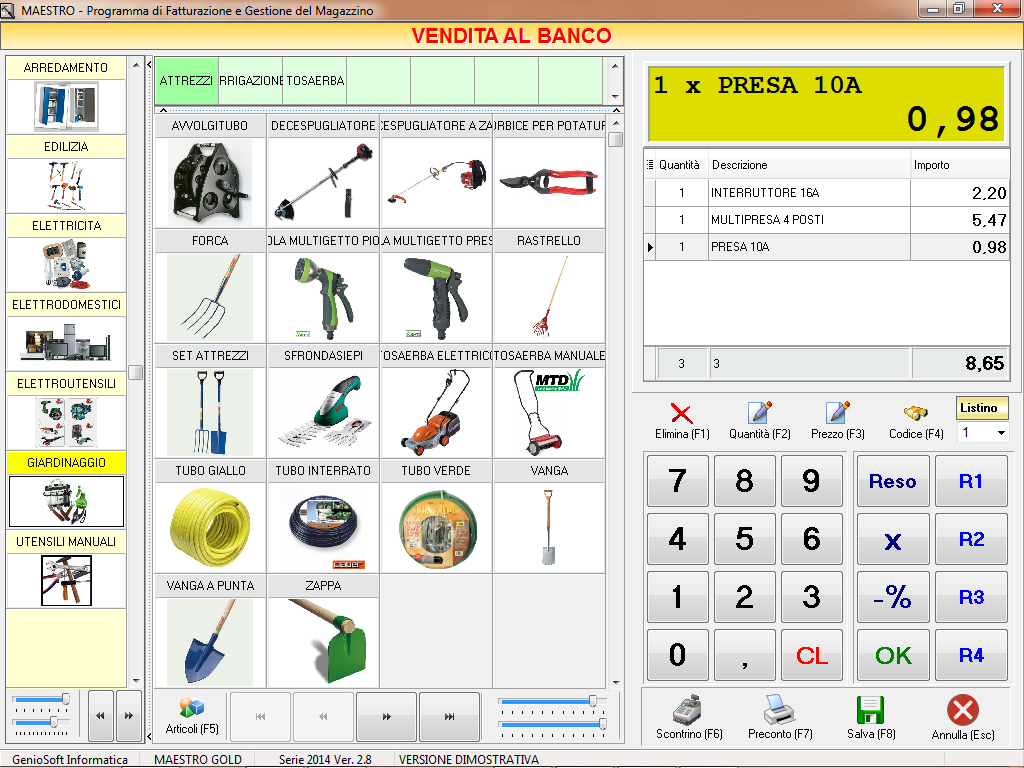This screenshot has width=1024, height=768.
Task: Expand the Listino dropdown
Action: coord(997,434)
